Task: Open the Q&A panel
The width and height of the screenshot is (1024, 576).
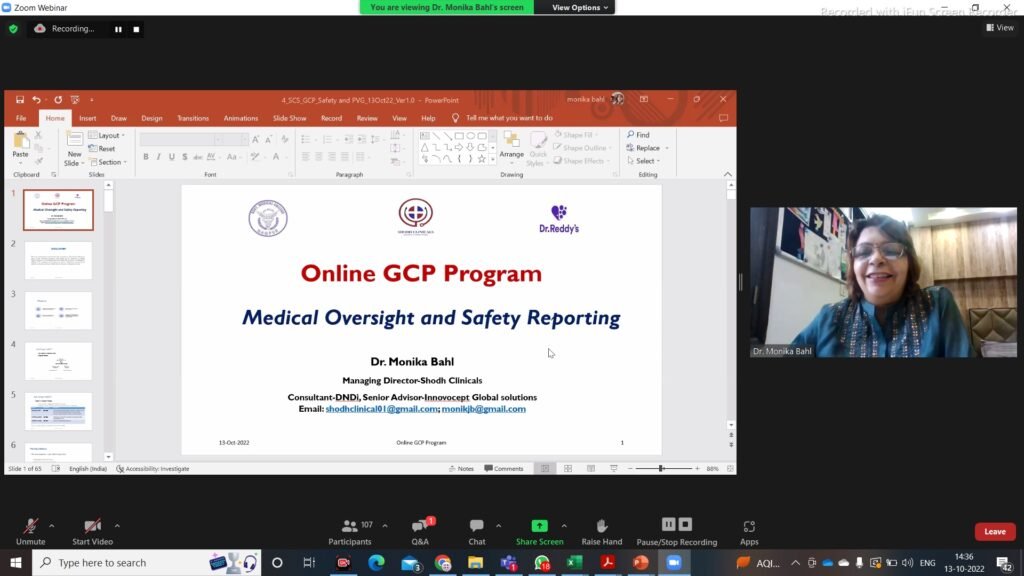Action: [x=420, y=526]
